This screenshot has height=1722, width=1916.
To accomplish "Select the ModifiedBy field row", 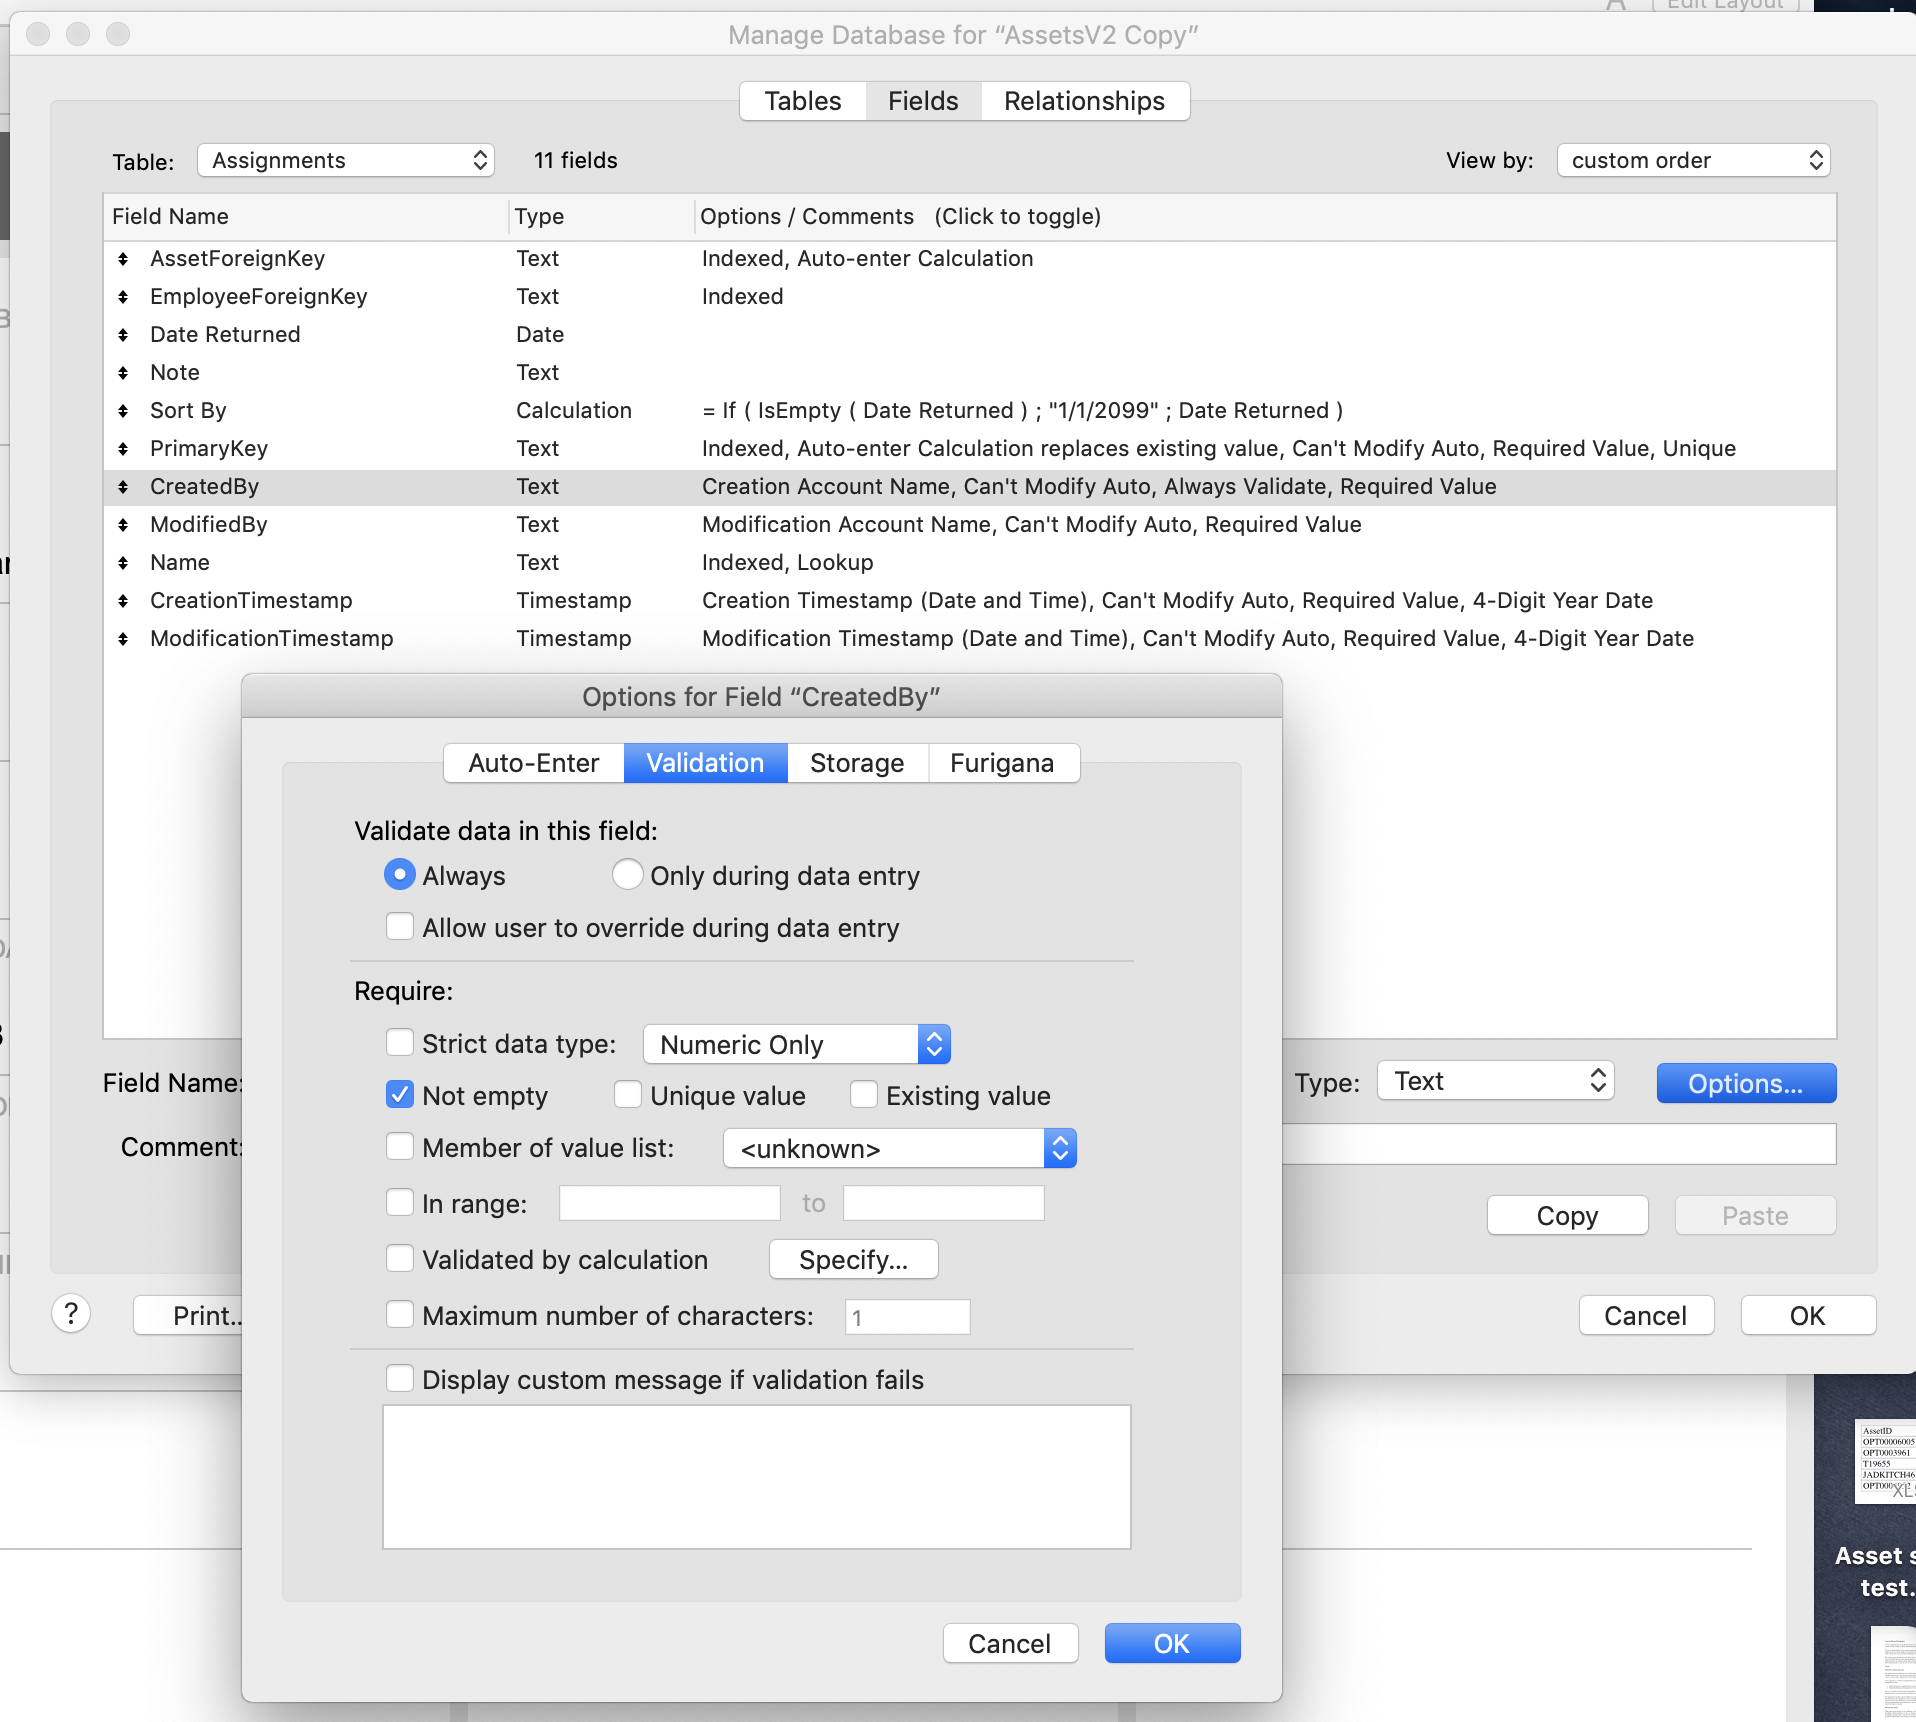I will [x=970, y=525].
